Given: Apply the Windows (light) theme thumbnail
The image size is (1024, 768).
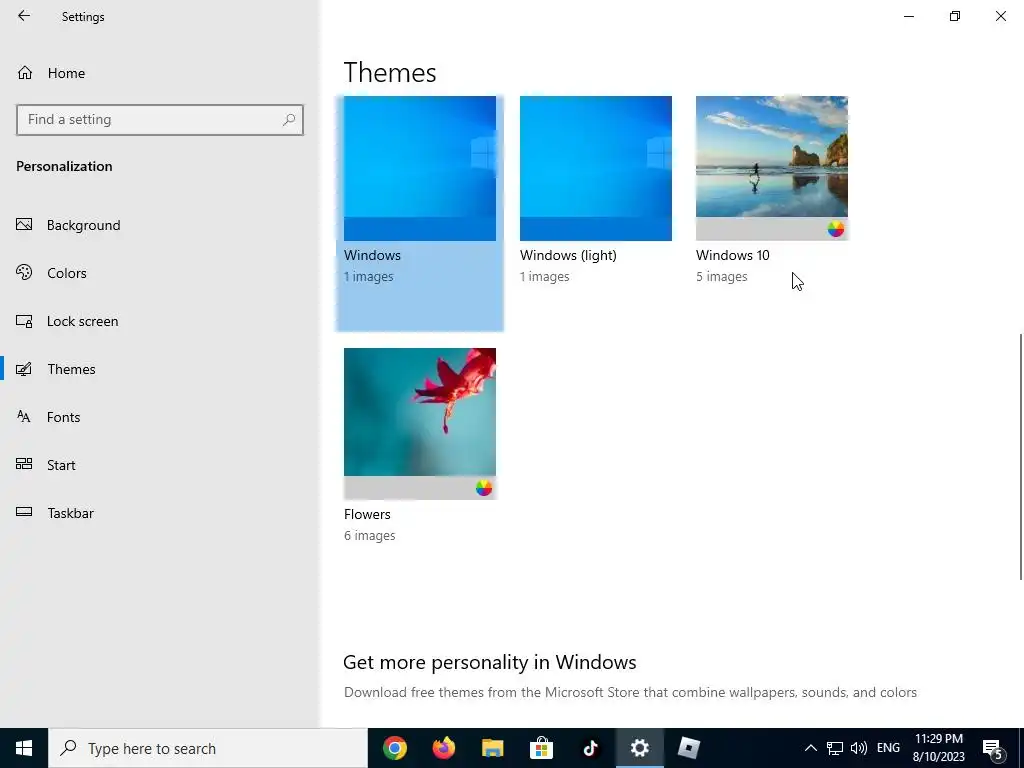Looking at the screenshot, I should point(596,168).
